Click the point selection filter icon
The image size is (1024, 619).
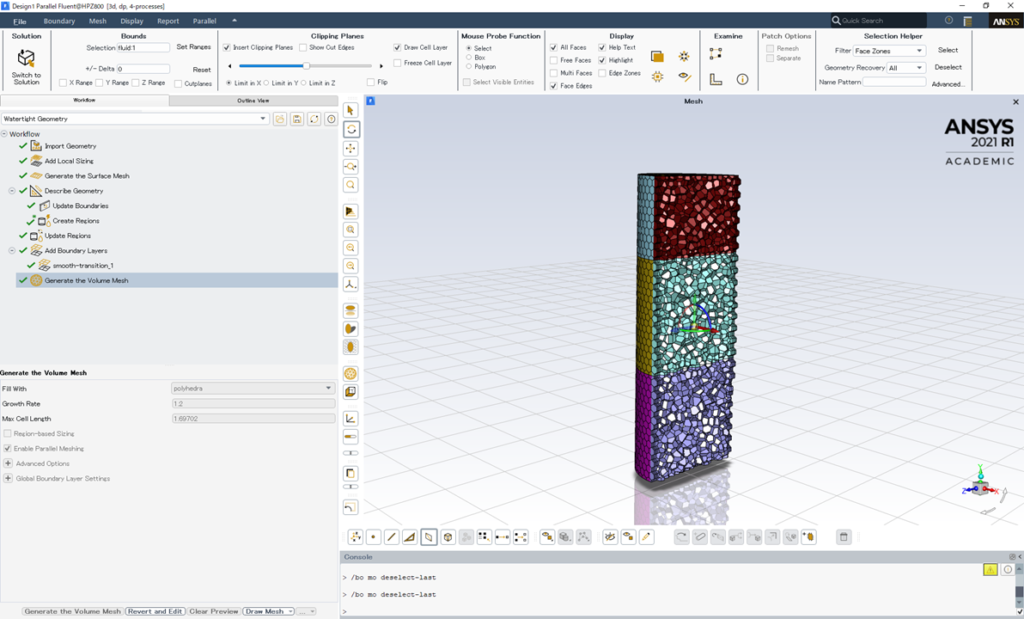click(x=374, y=537)
